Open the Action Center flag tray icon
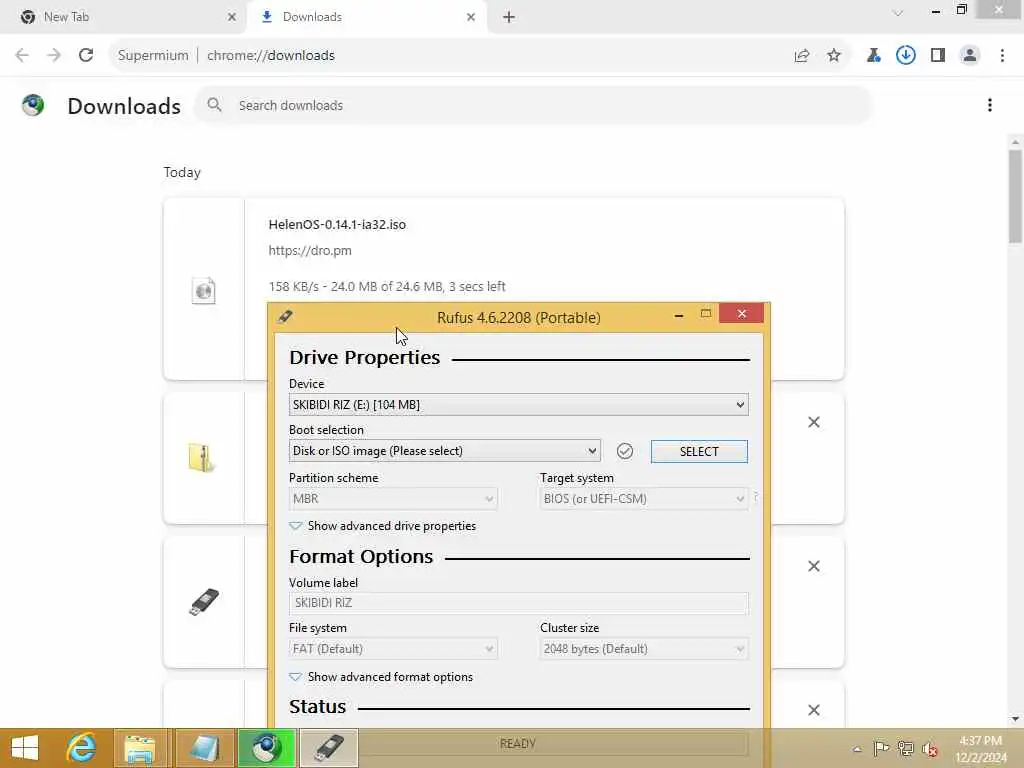This screenshot has height=768, width=1024. 881,748
